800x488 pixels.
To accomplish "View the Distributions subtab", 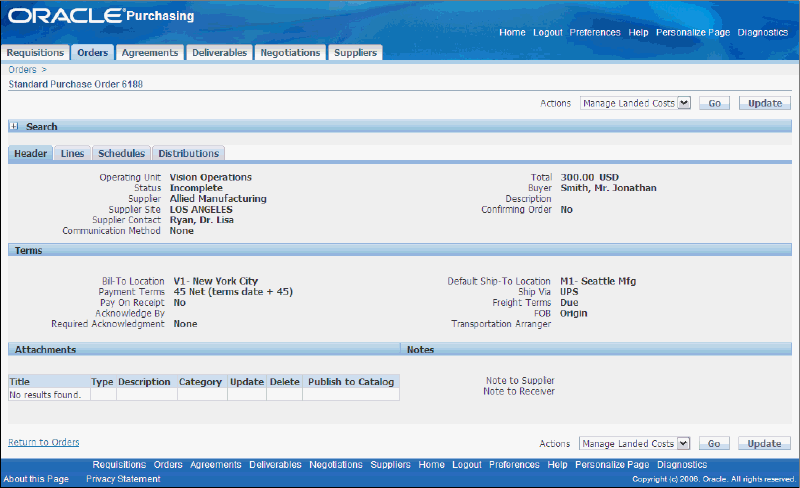I will coord(188,154).
